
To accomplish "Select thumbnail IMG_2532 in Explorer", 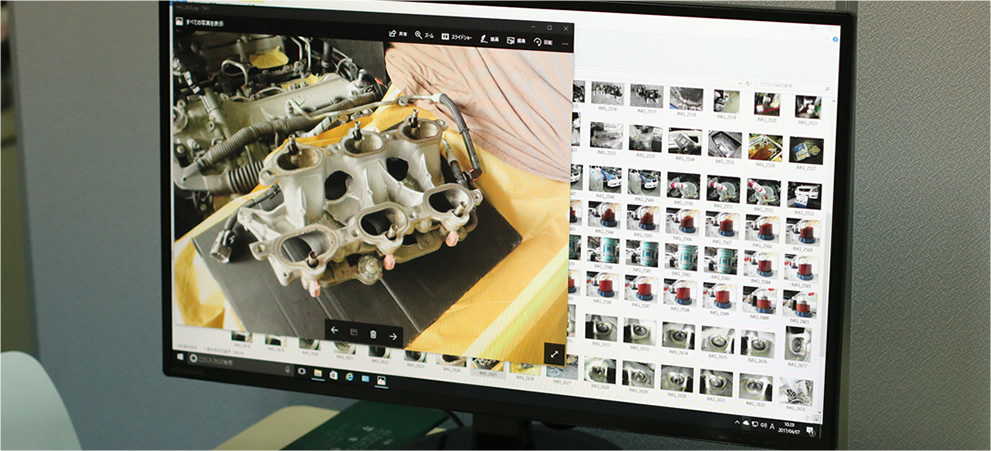I will (607, 135).
